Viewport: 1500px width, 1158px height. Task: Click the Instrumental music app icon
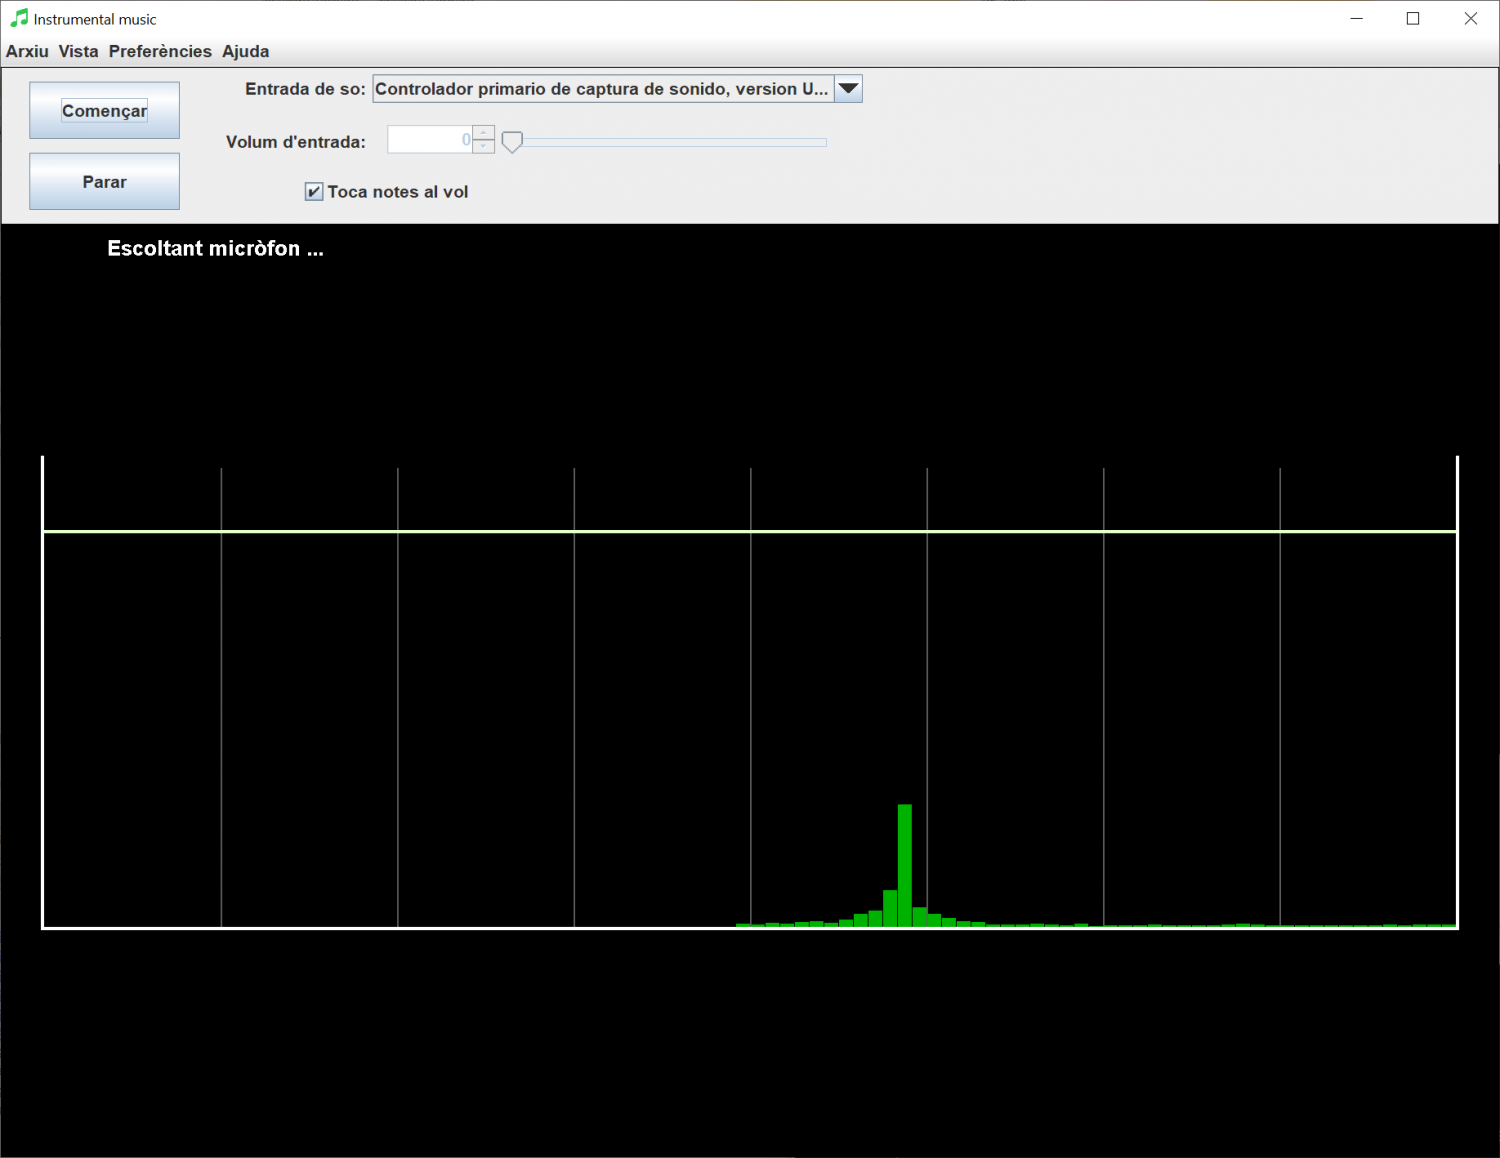[x=19, y=18]
